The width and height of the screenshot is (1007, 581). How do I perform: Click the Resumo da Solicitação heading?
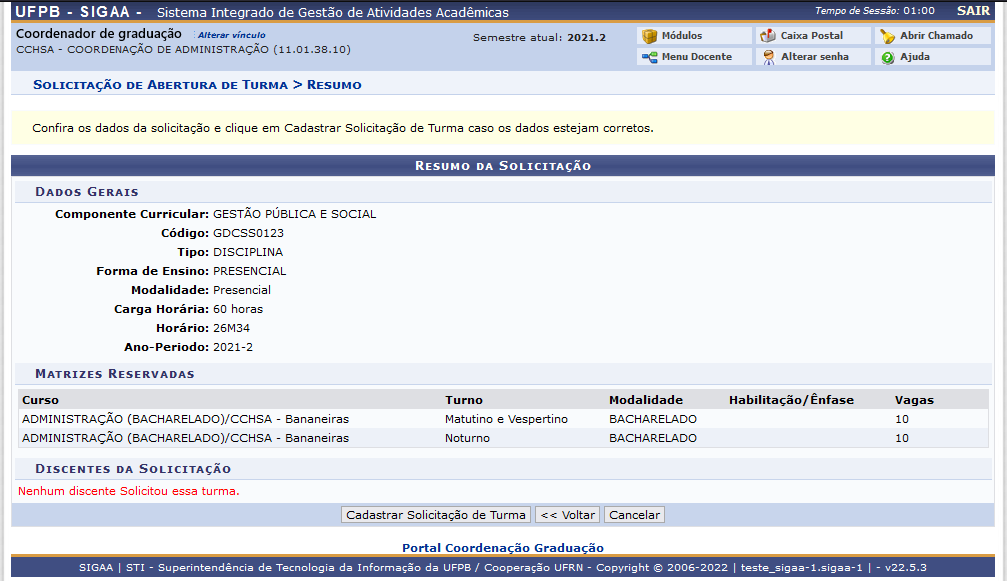[x=503, y=166]
